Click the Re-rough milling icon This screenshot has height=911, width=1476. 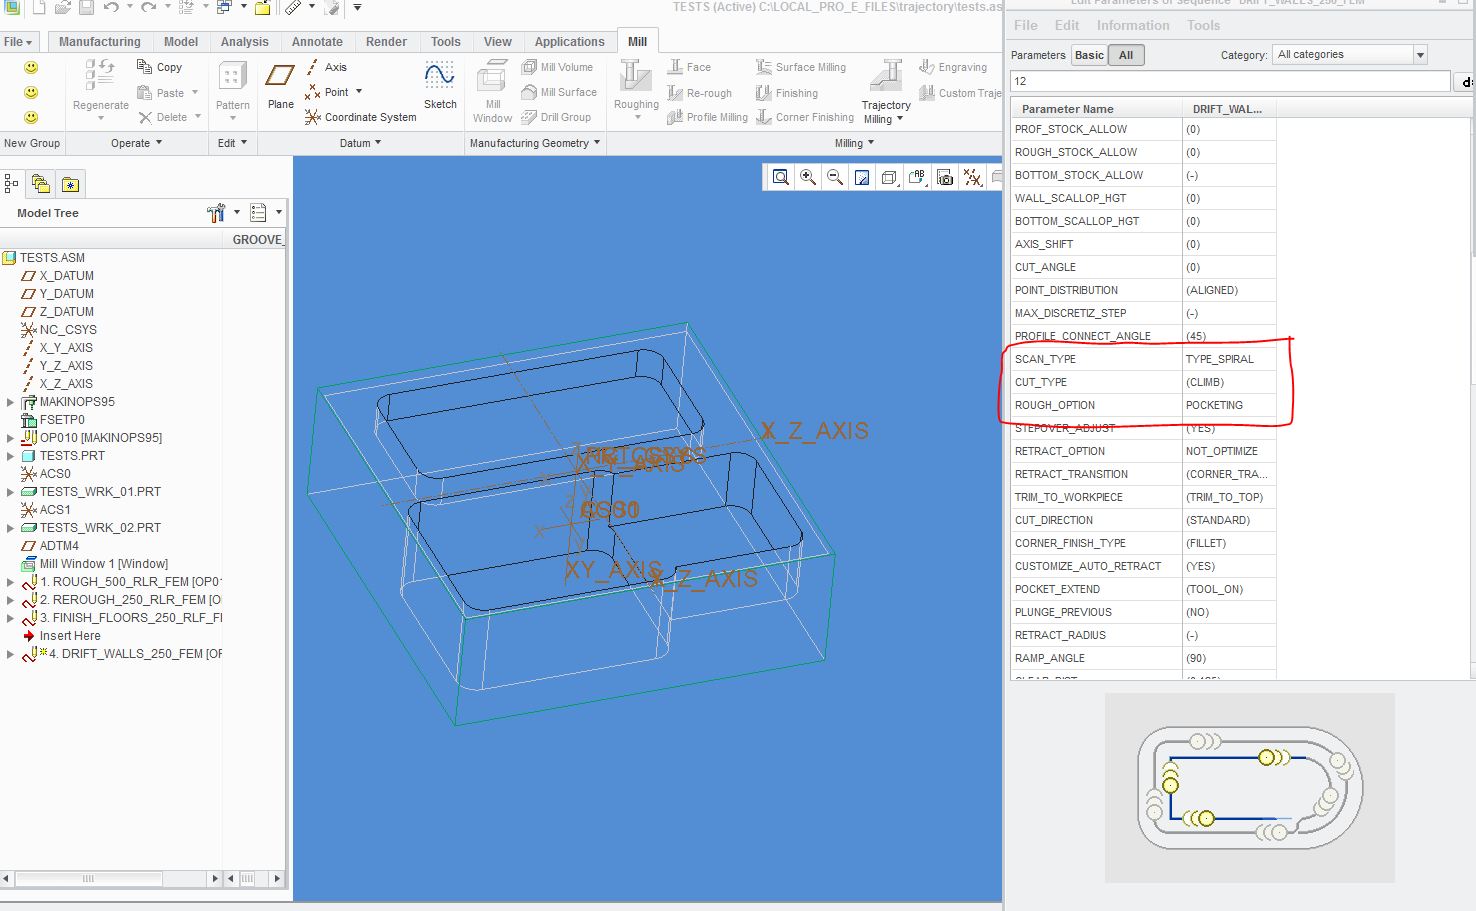[675, 93]
